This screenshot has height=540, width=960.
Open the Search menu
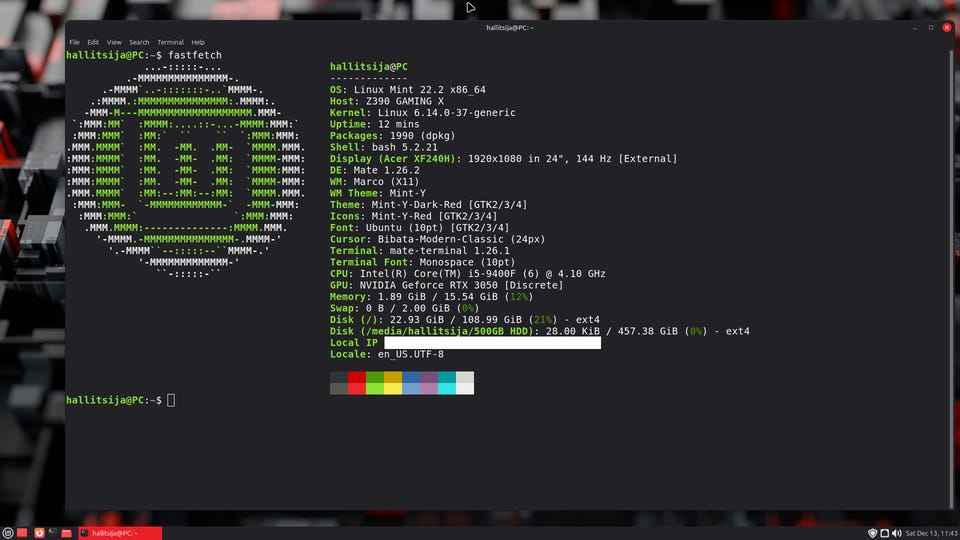pos(139,42)
